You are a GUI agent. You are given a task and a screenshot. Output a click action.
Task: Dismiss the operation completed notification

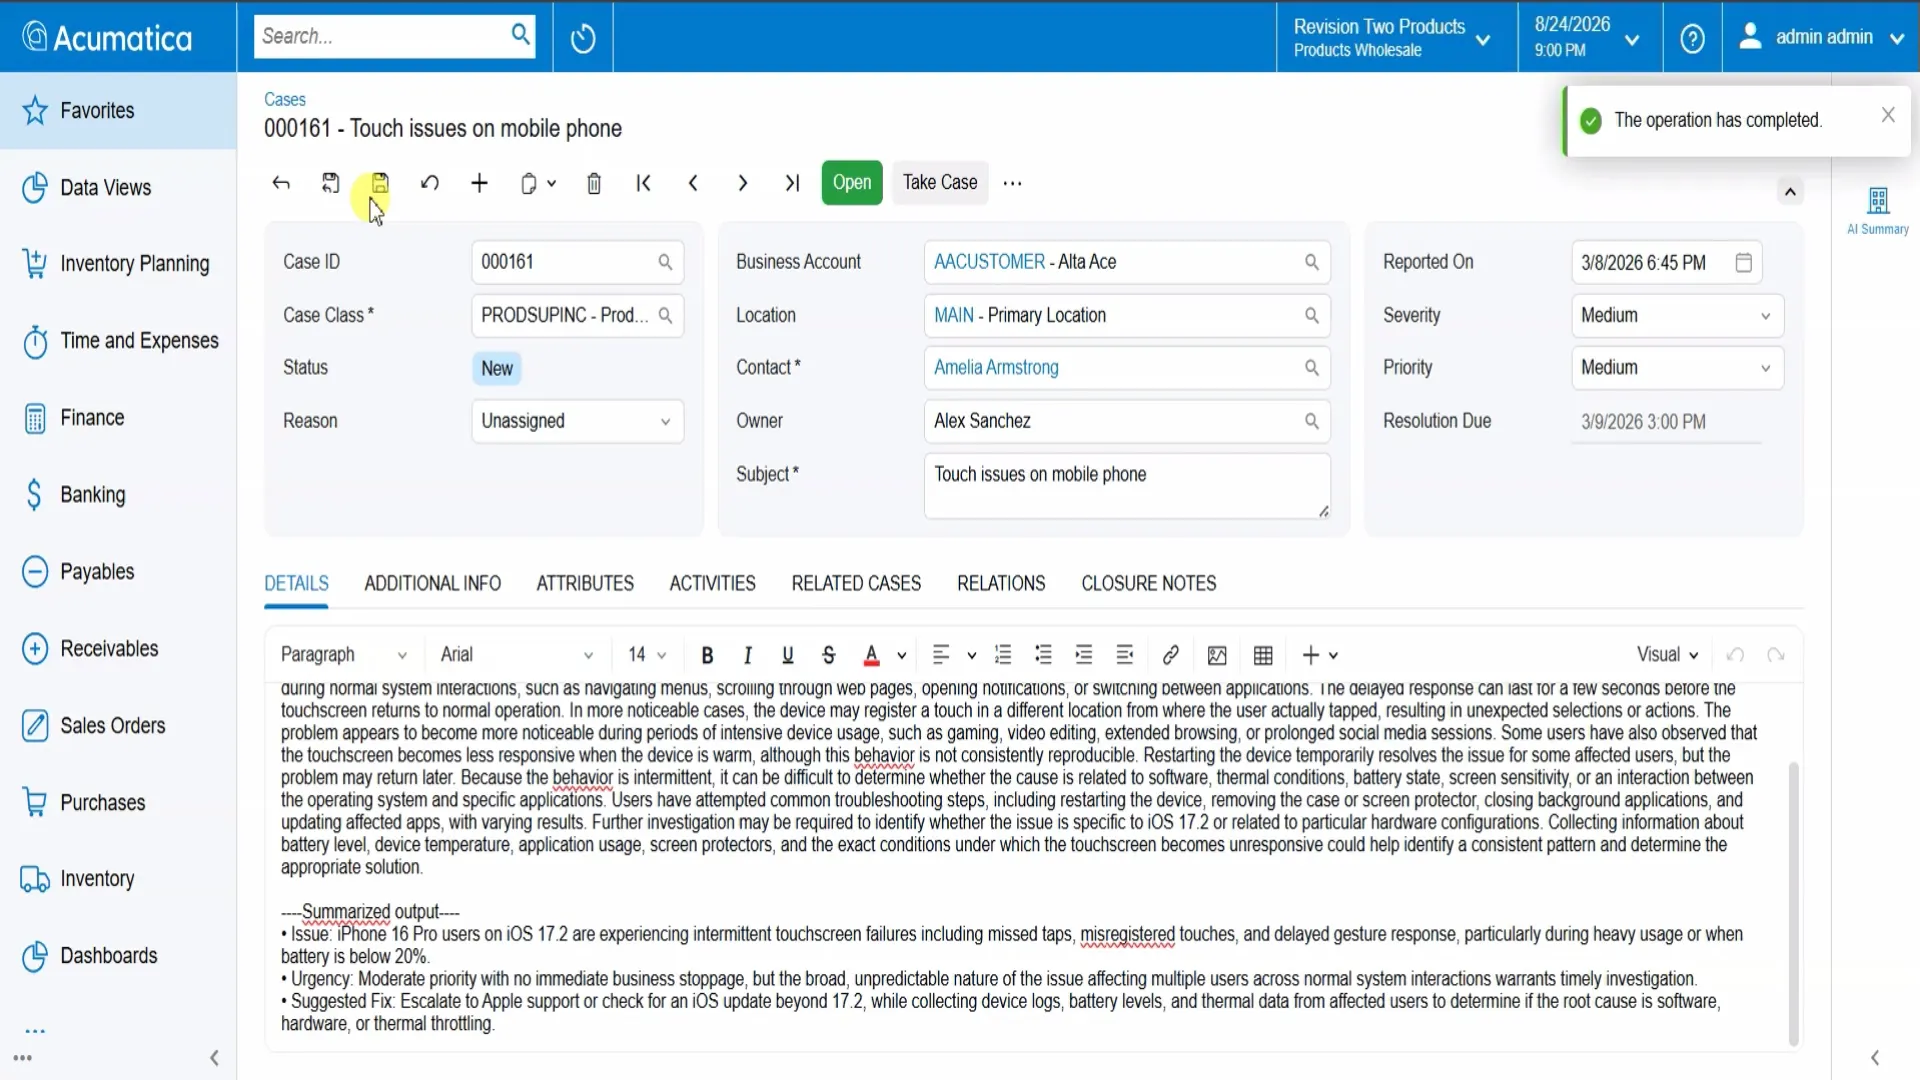pyautogui.click(x=1888, y=115)
